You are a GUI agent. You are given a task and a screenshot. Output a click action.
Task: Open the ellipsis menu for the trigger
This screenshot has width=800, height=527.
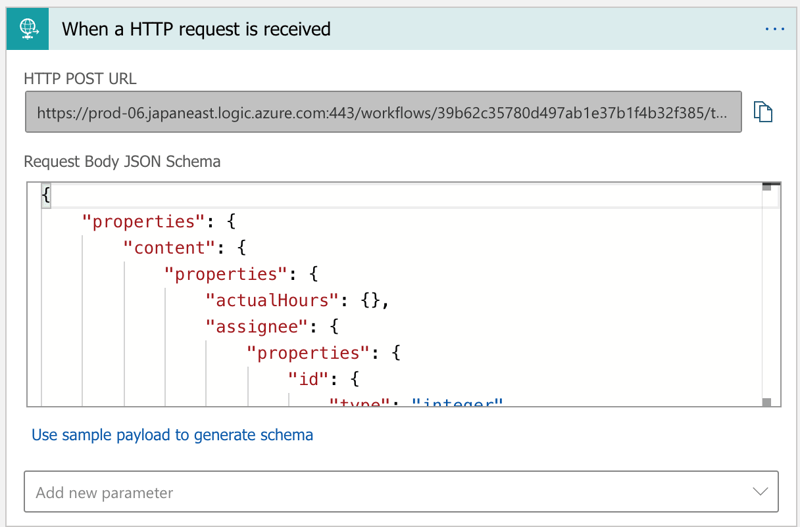tap(774, 29)
